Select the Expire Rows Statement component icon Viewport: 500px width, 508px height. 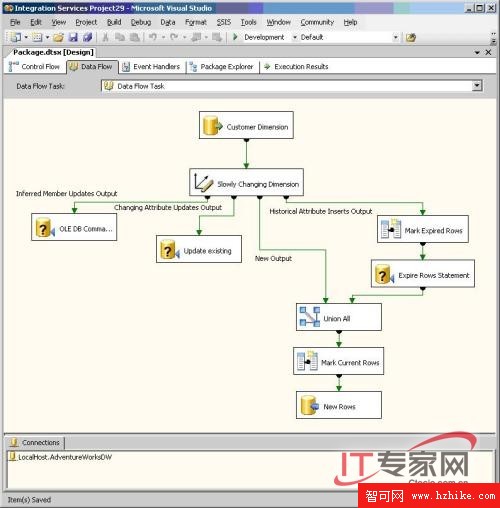tap(384, 274)
